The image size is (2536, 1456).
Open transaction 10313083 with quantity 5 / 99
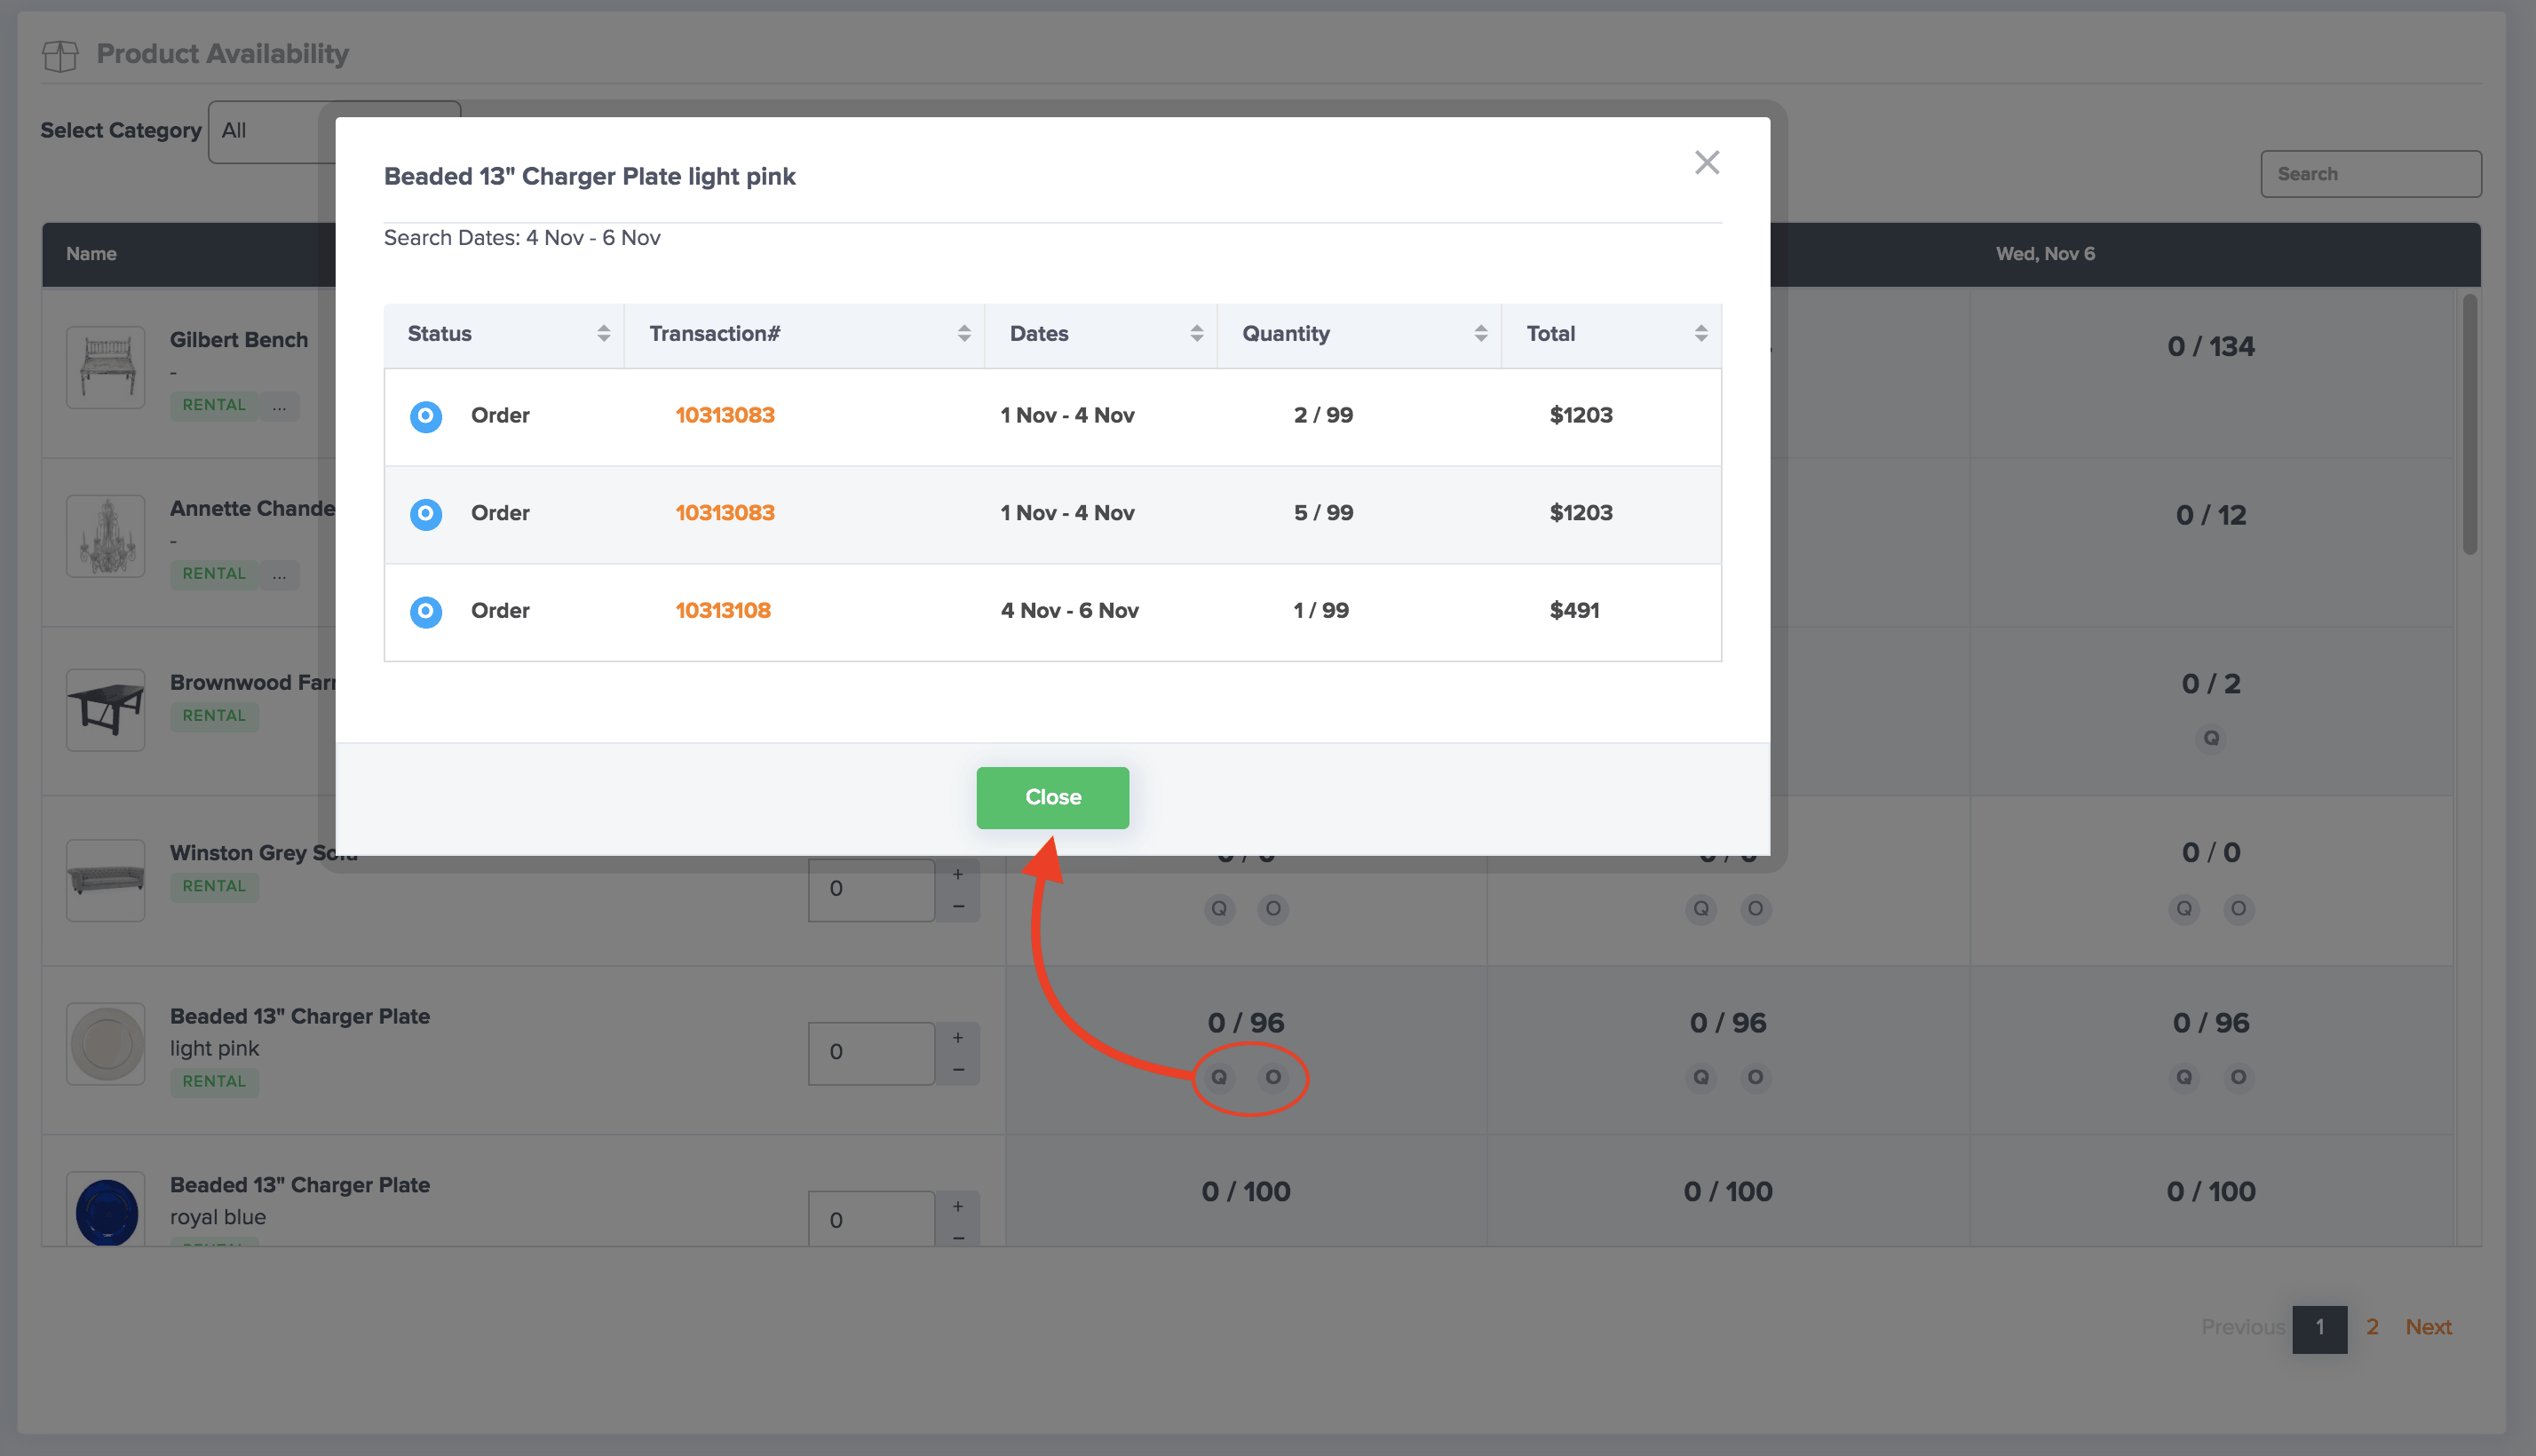(x=724, y=513)
